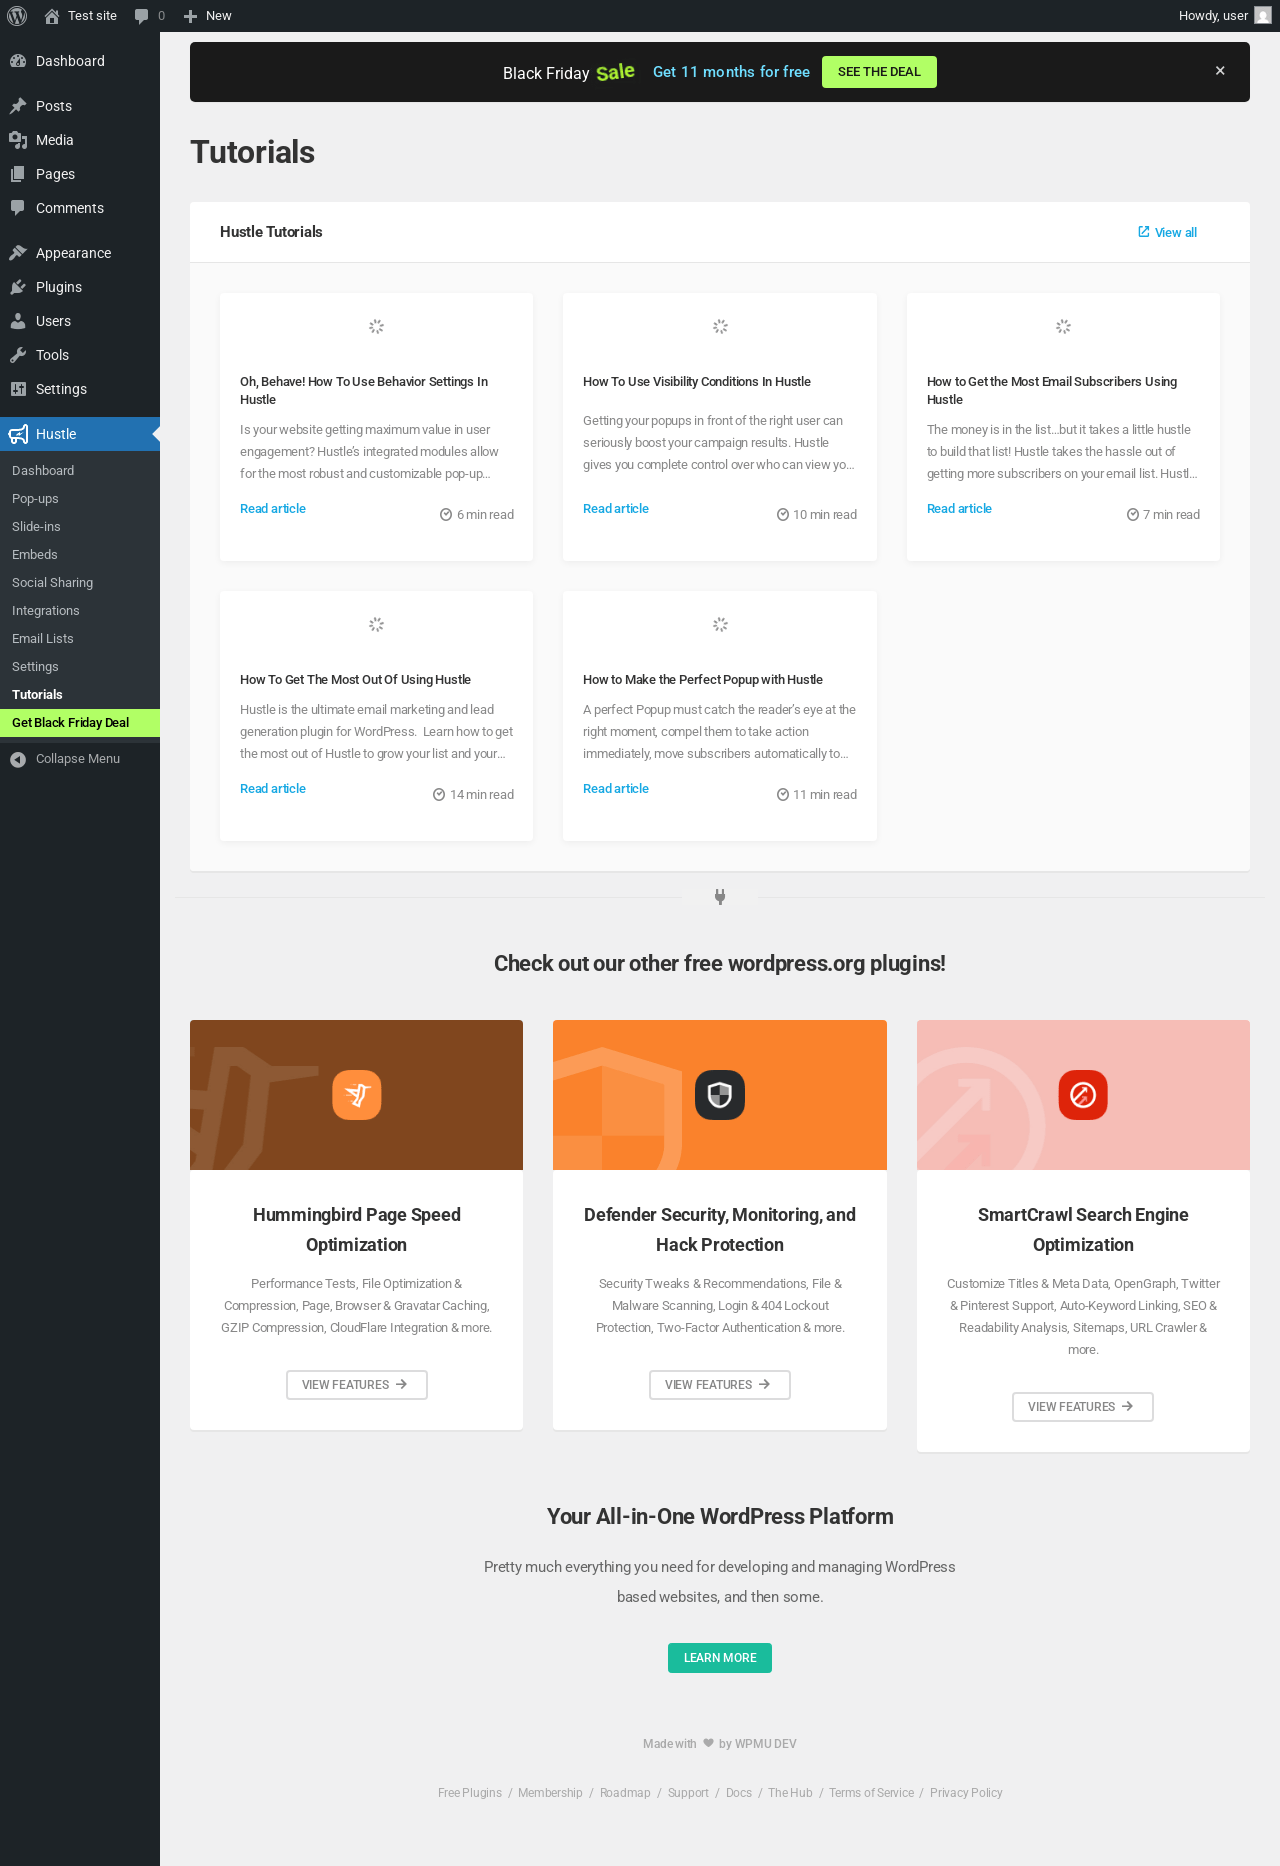The height and width of the screenshot is (1866, 1280).
Task: Click the clock icon beside 6 min read
Action: [x=446, y=515]
